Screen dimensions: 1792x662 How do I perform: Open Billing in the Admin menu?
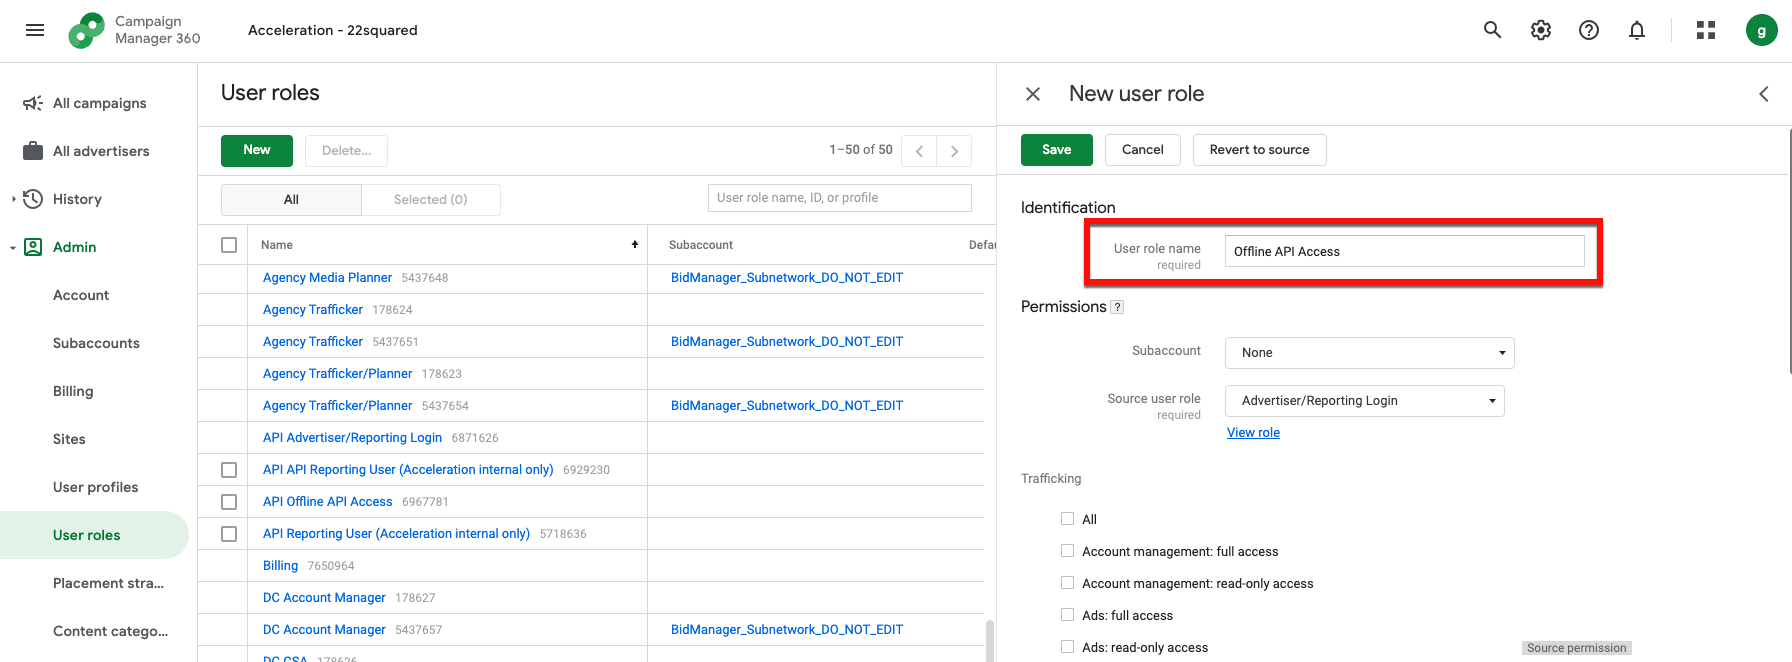click(x=73, y=391)
